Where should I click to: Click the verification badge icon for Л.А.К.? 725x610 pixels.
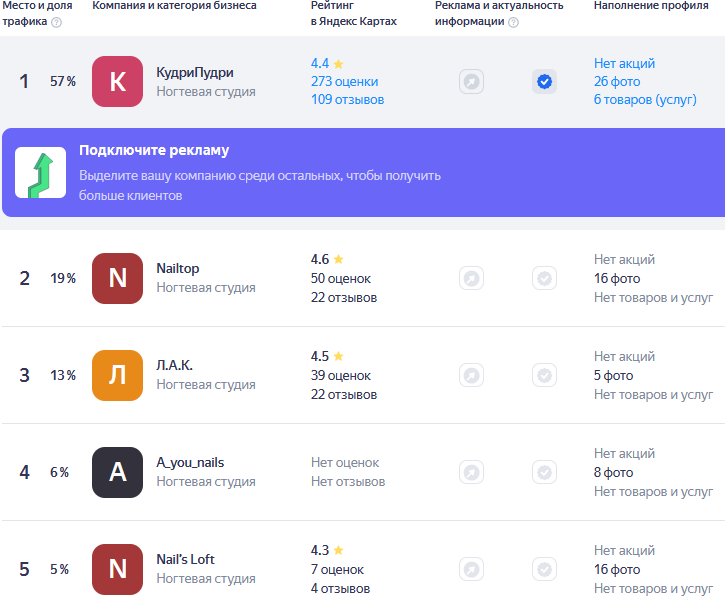pos(544,375)
